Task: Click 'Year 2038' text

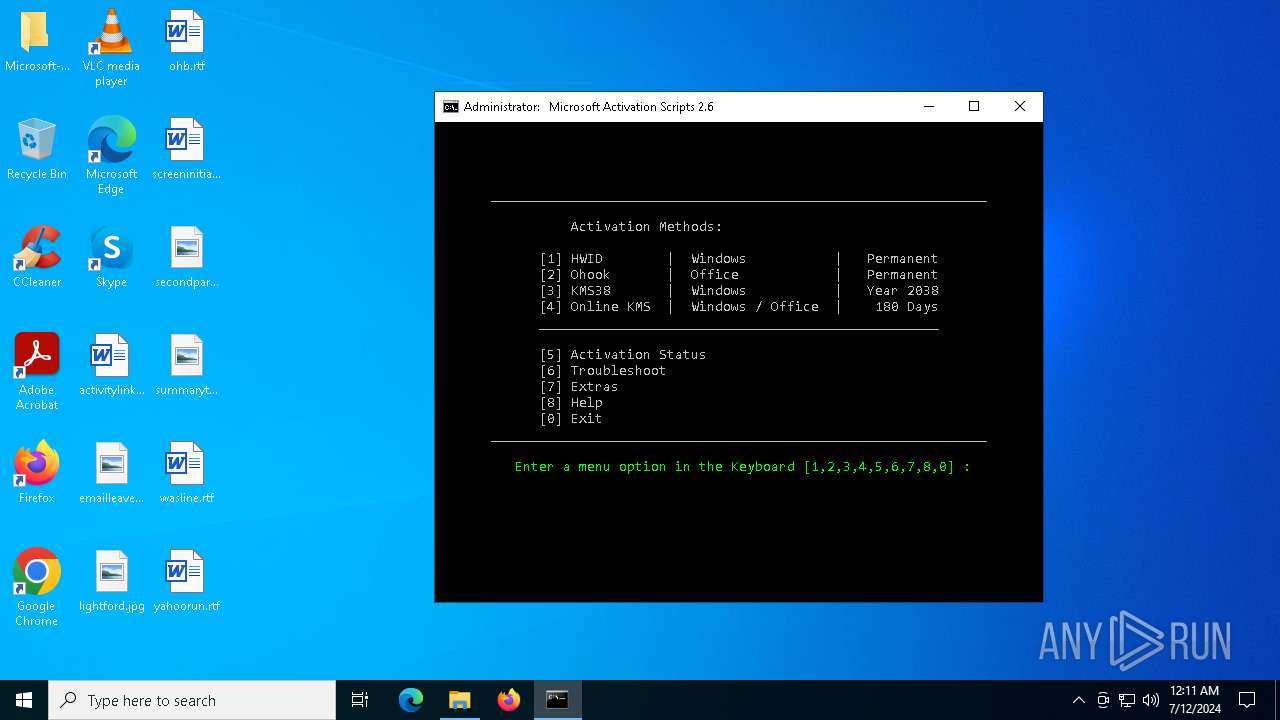Action: [902, 291]
